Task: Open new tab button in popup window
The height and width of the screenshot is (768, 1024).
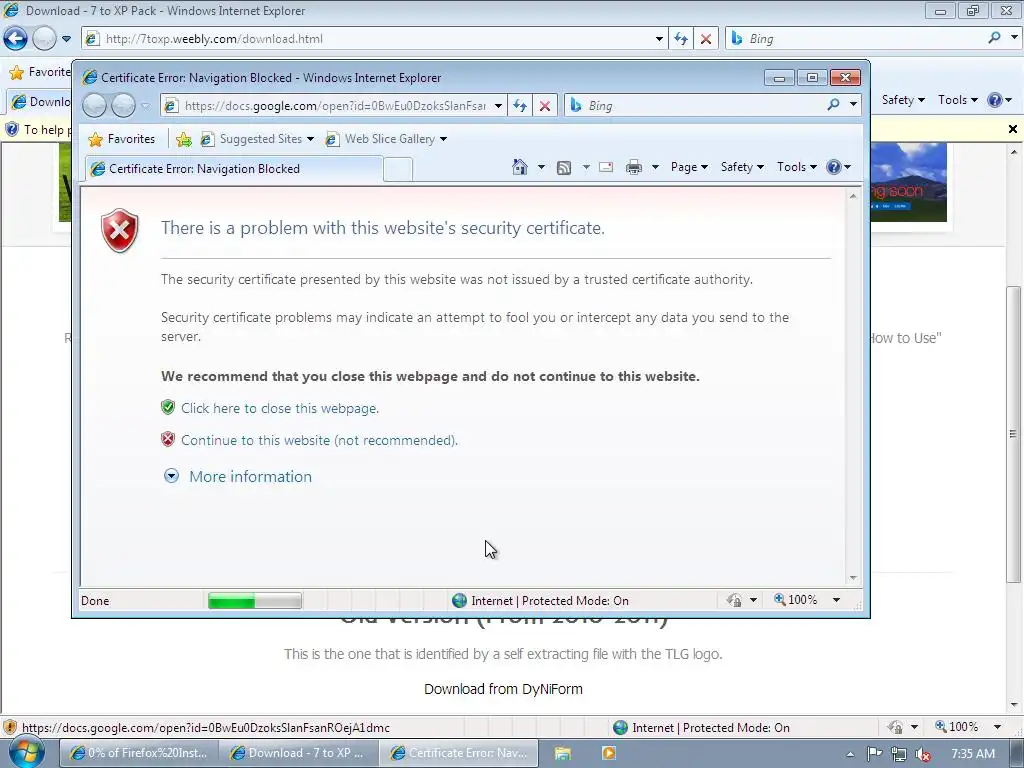Action: pyautogui.click(x=398, y=168)
